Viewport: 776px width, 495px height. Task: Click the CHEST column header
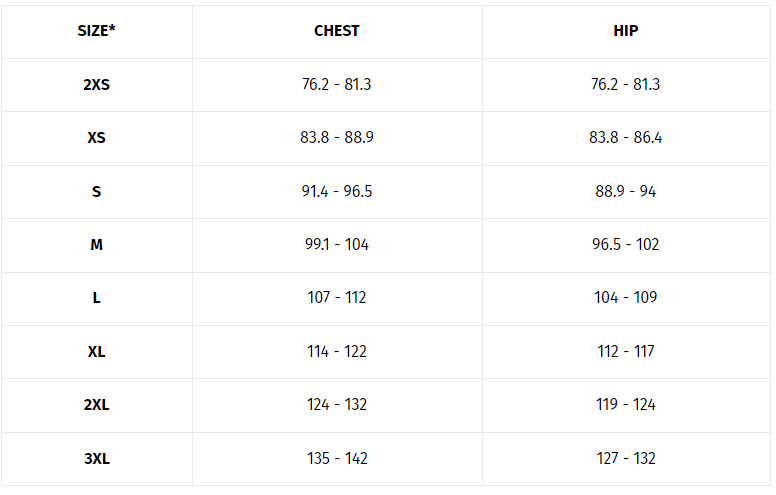tap(337, 31)
